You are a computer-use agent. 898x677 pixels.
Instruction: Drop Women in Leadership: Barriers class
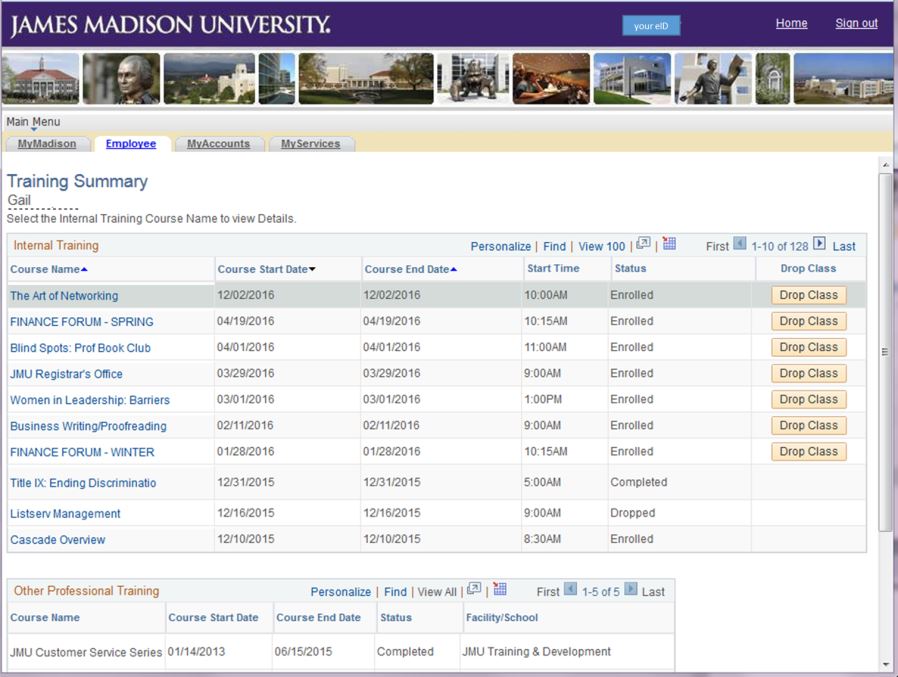pyautogui.click(x=808, y=399)
